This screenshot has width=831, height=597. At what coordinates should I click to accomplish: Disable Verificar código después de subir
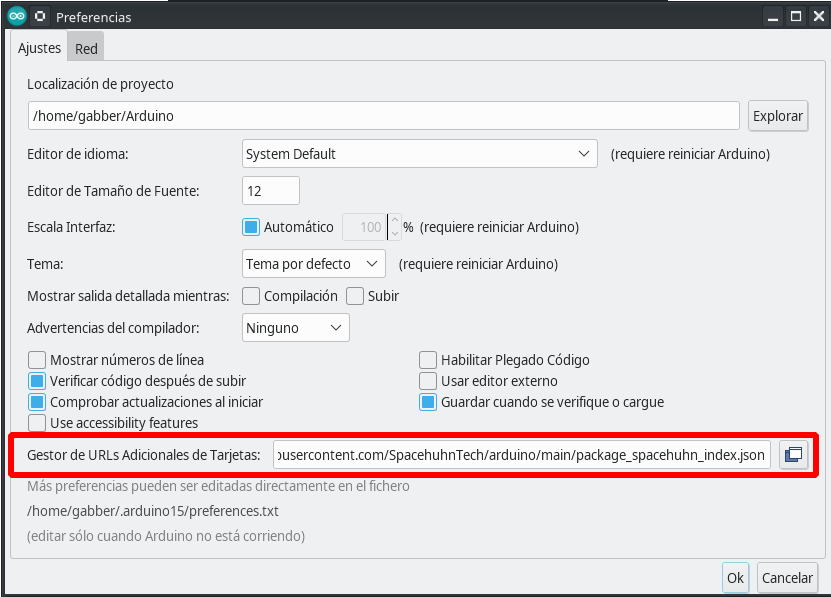37,380
